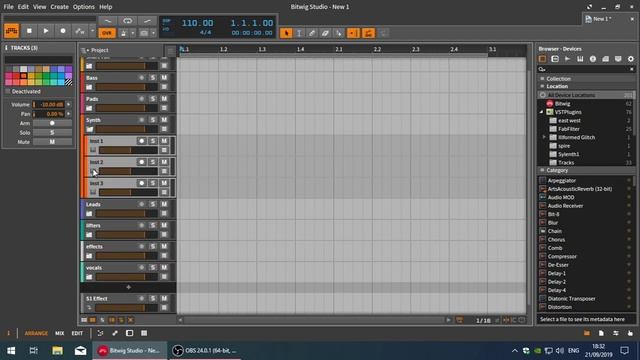This screenshot has width=640, height=360.
Task: Mute the Leads track
Action: pos(164,204)
